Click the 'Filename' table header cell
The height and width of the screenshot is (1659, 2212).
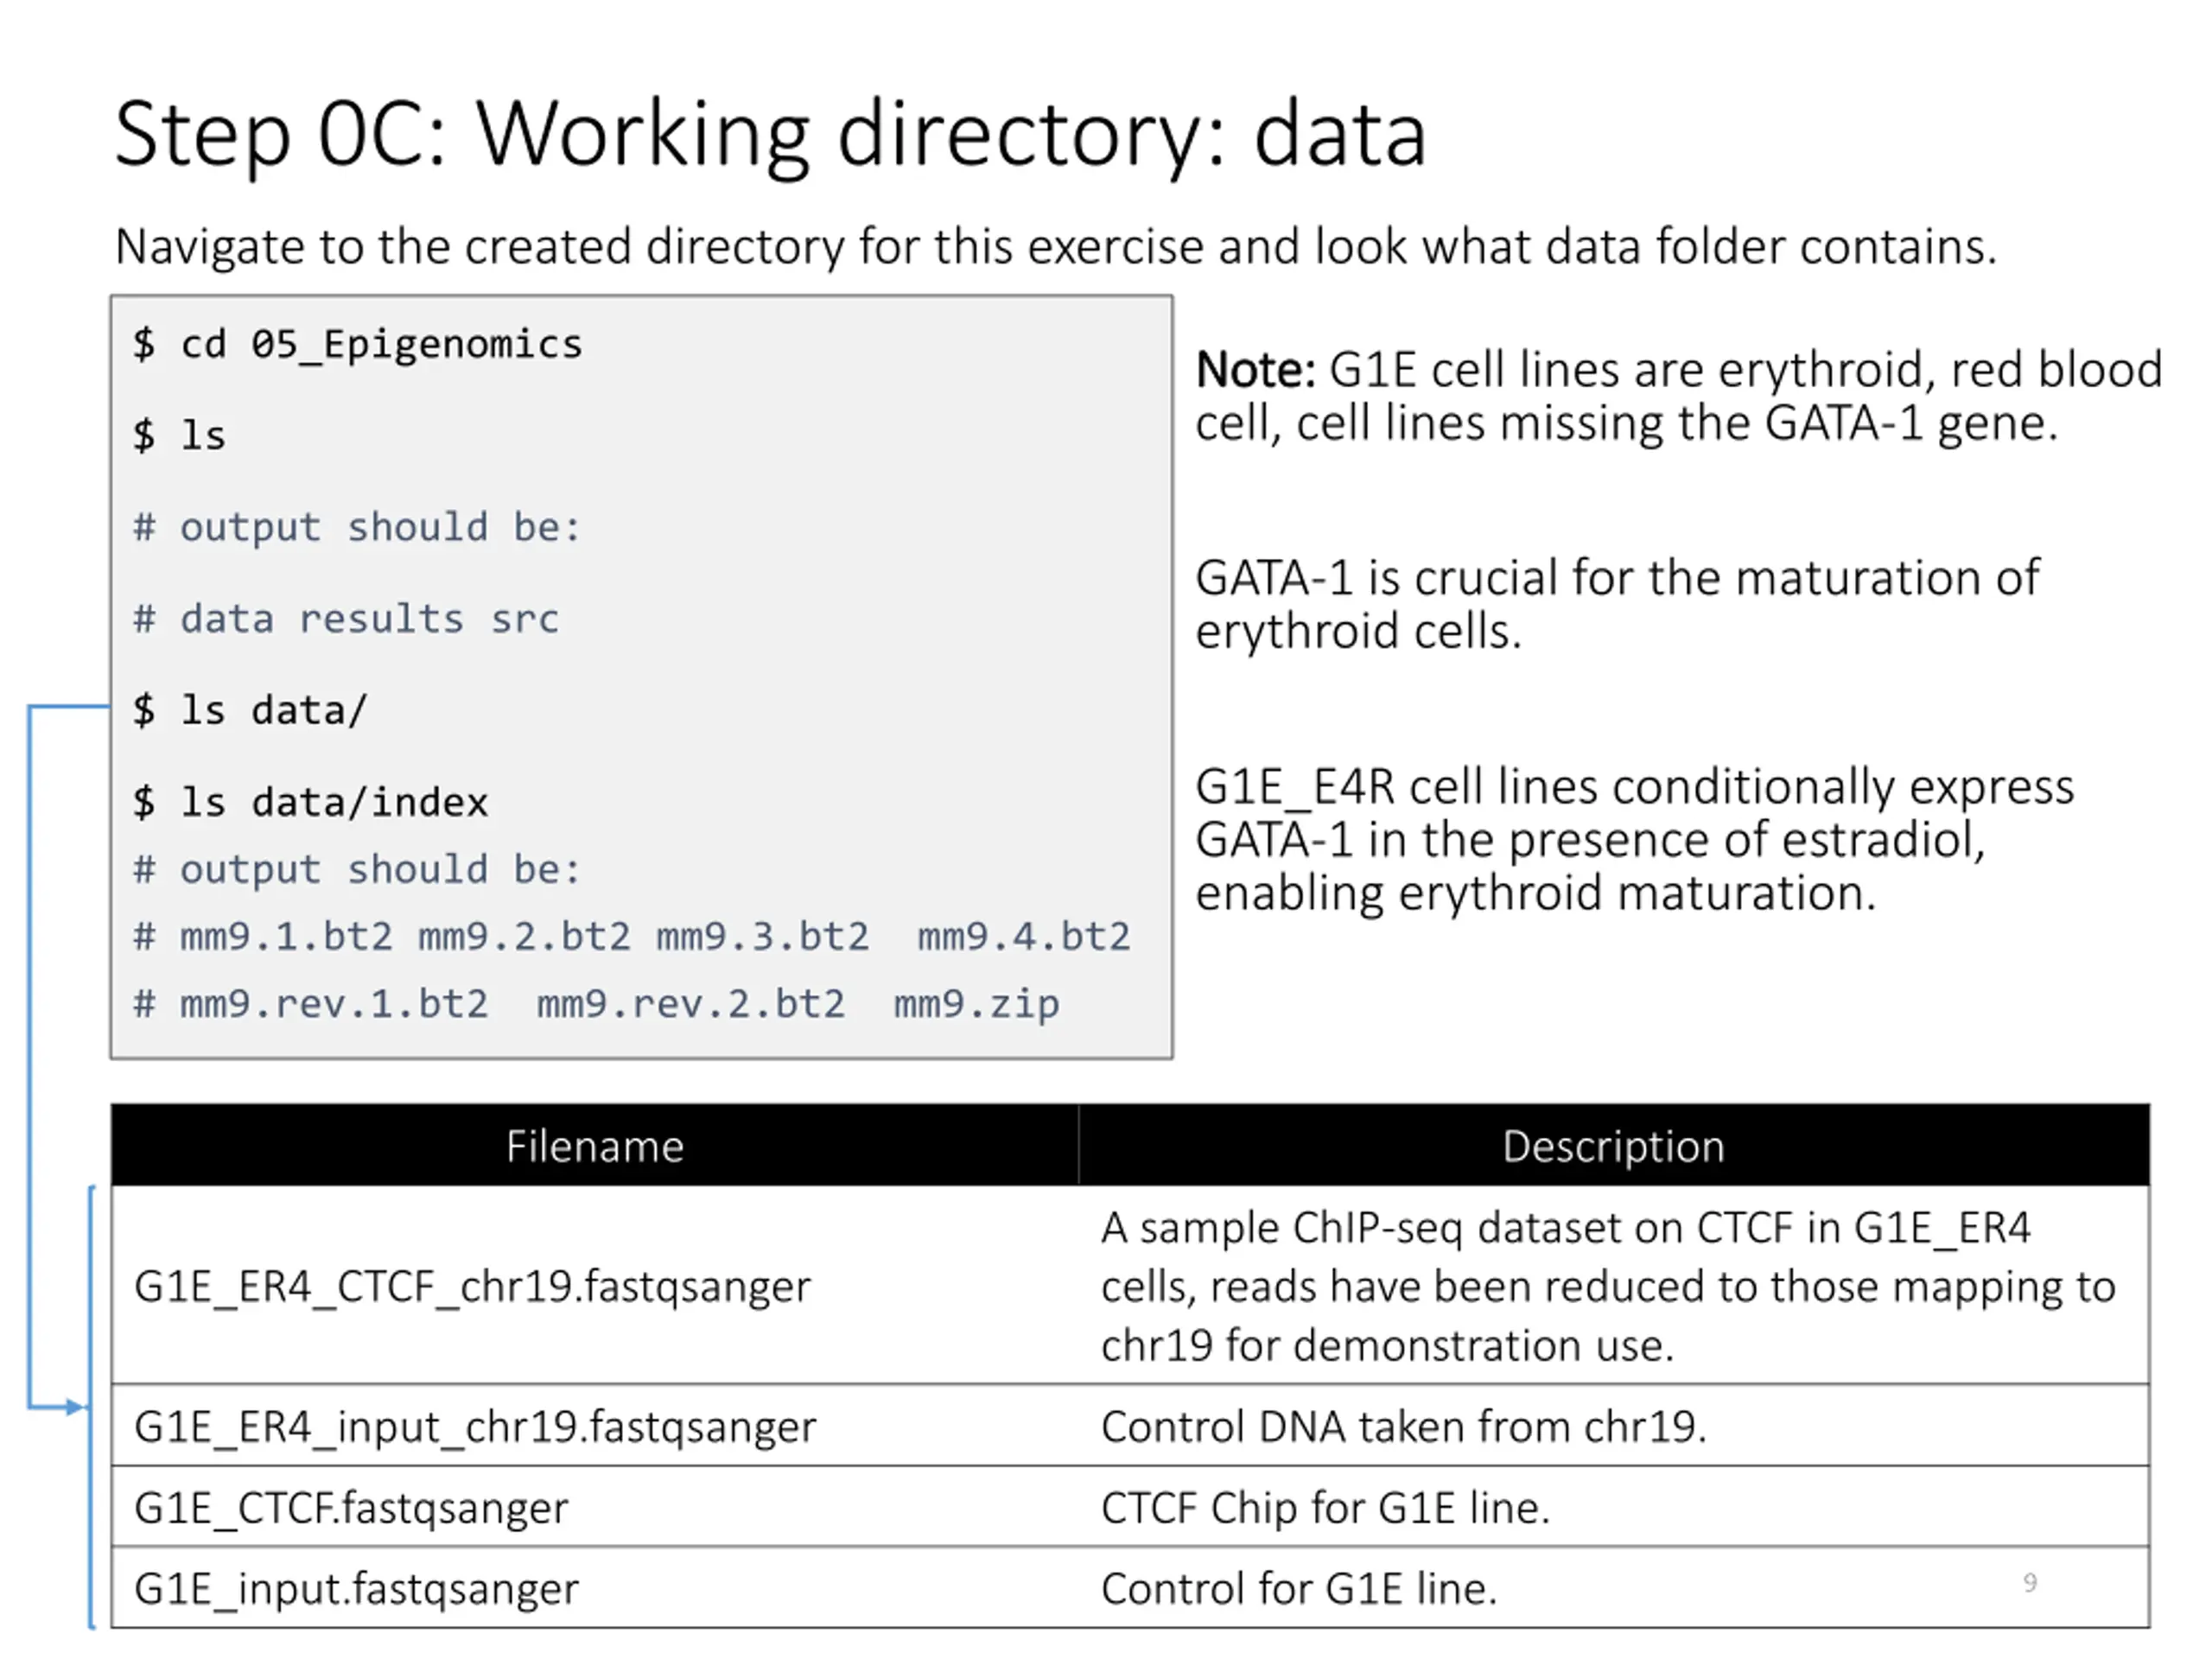click(x=595, y=1147)
